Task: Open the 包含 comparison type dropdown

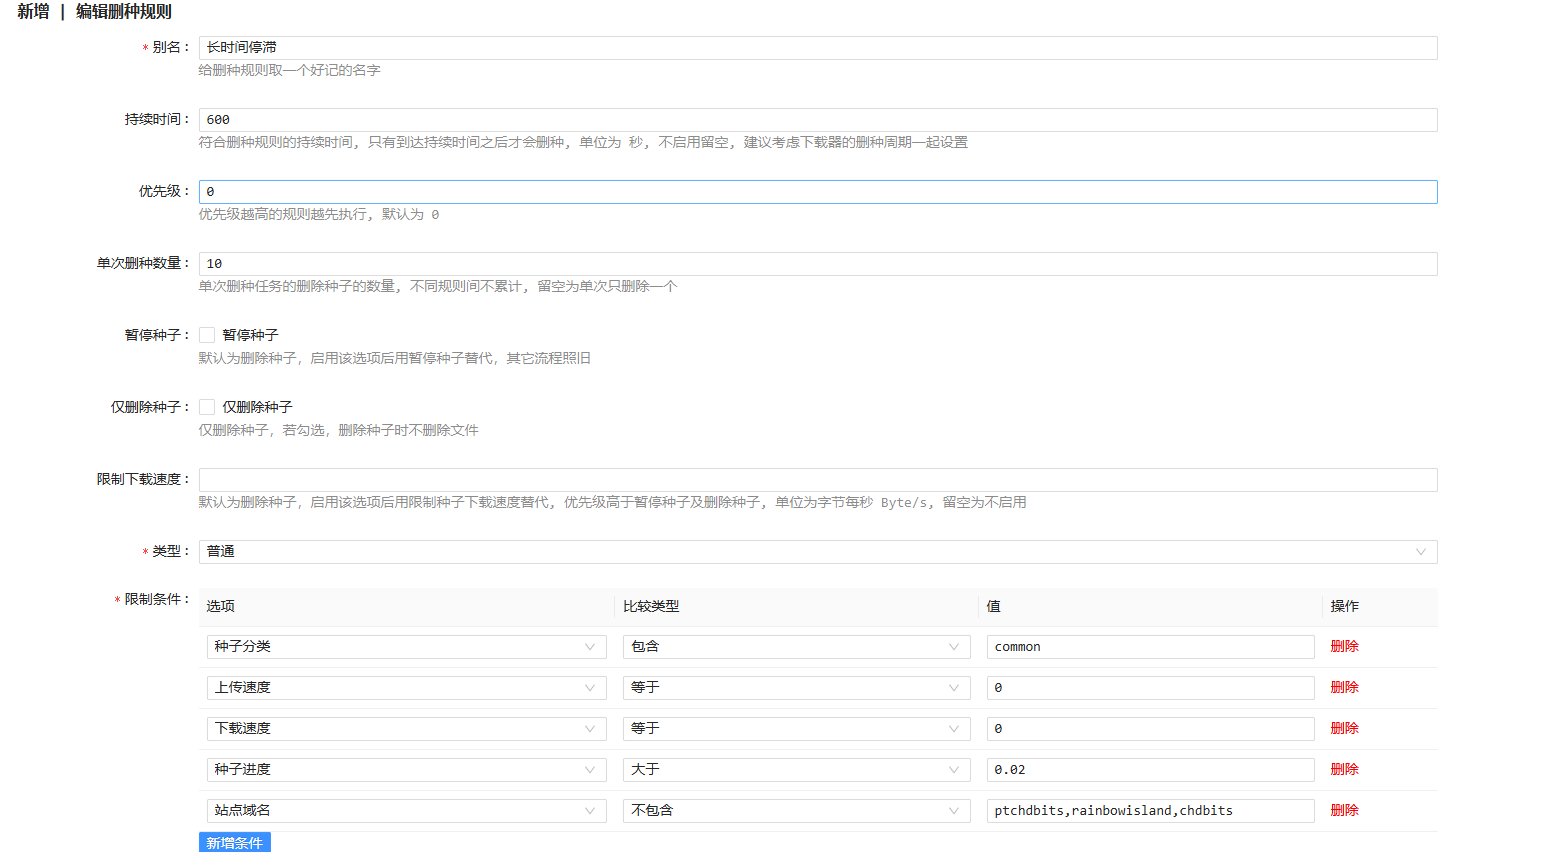Action: 795,647
